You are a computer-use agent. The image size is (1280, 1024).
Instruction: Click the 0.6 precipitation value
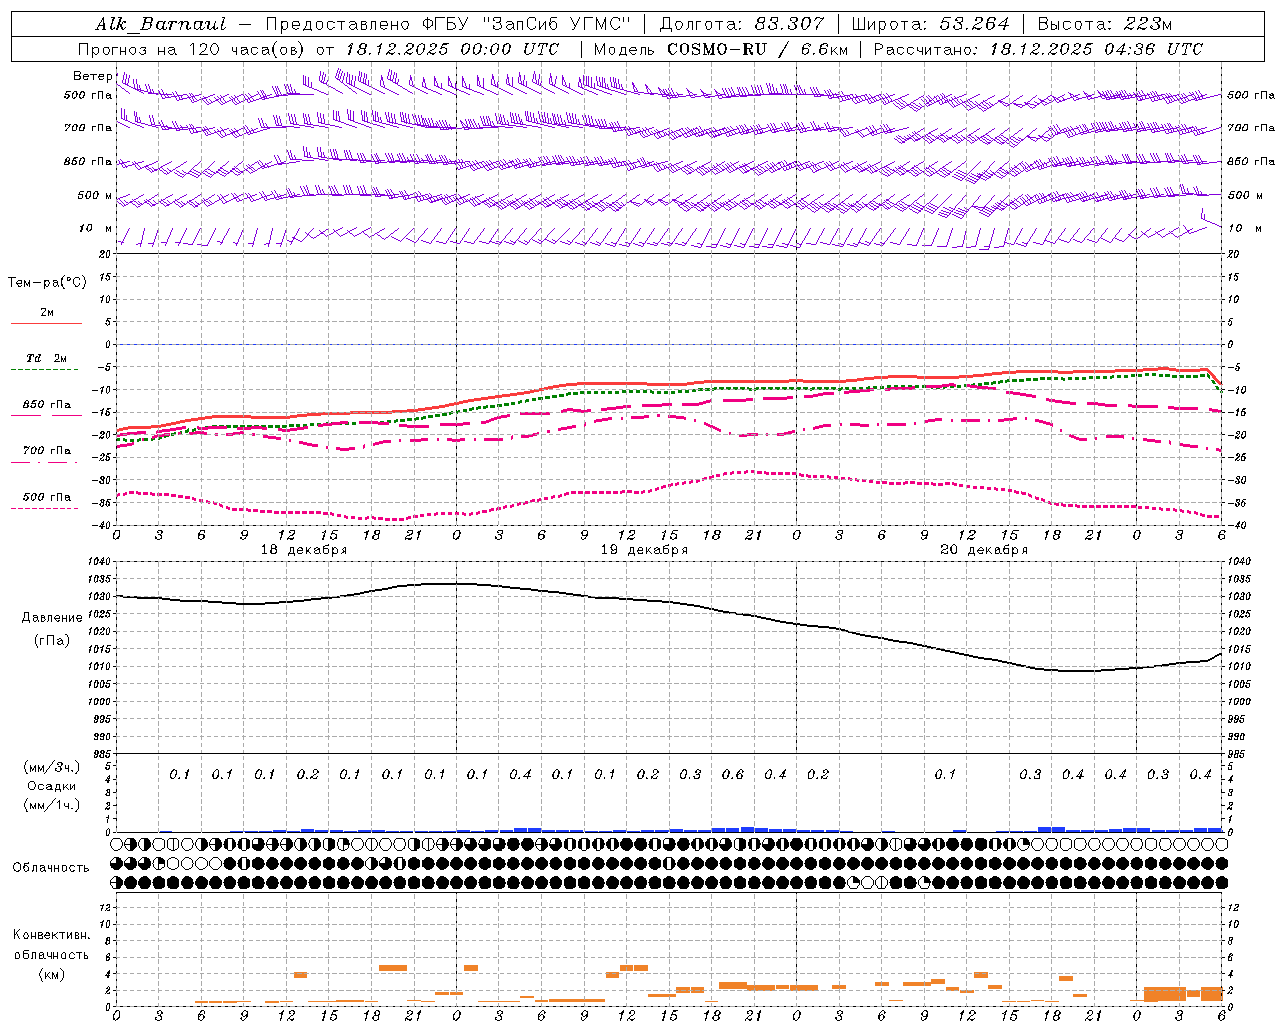tap(733, 775)
